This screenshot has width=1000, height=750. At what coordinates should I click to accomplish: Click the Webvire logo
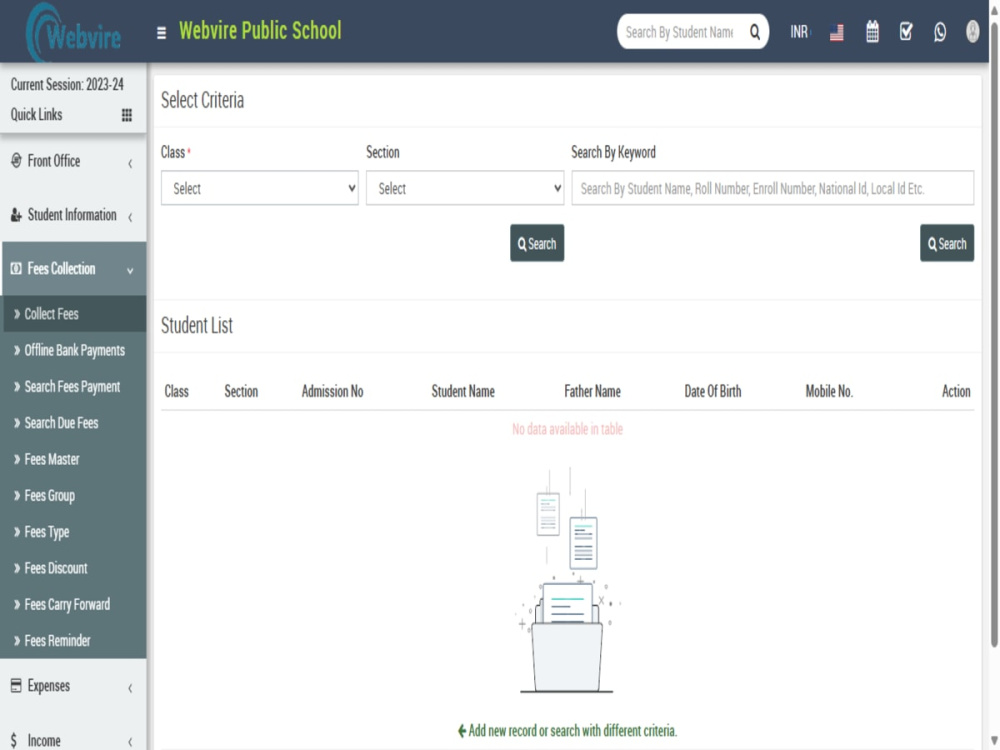(x=73, y=32)
